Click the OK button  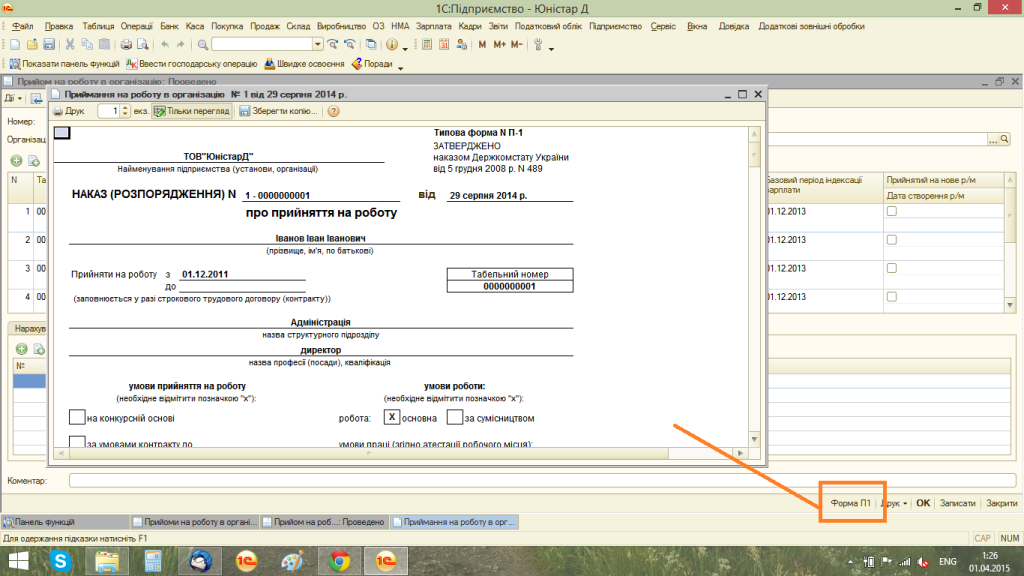pyautogui.click(x=923, y=503)
